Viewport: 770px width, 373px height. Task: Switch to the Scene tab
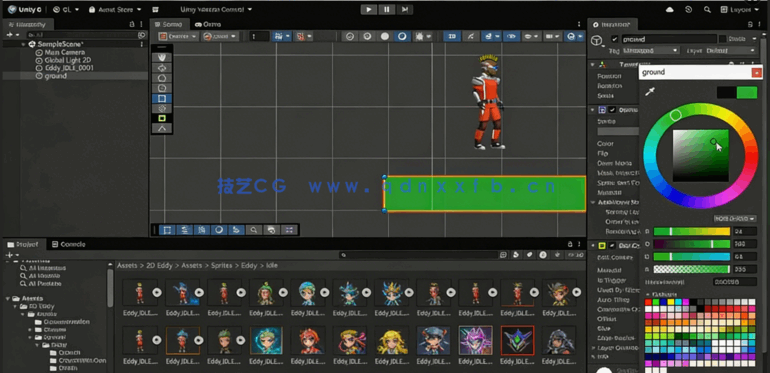168,24
